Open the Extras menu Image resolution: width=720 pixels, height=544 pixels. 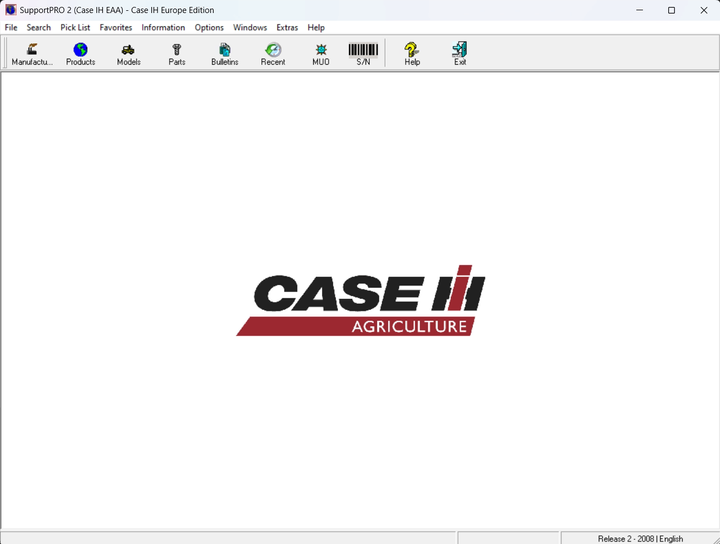[287, 28]
